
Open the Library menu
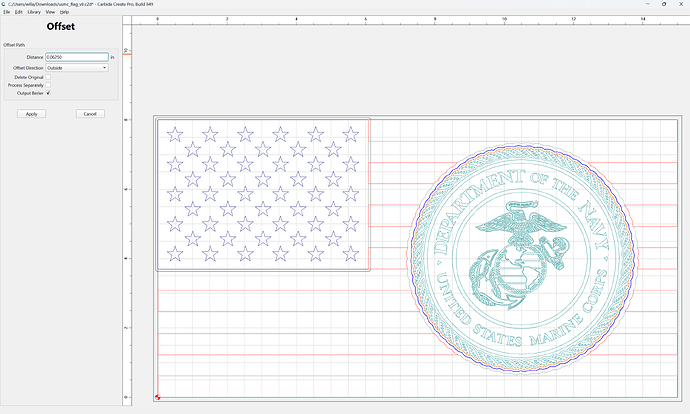point(34,12)
